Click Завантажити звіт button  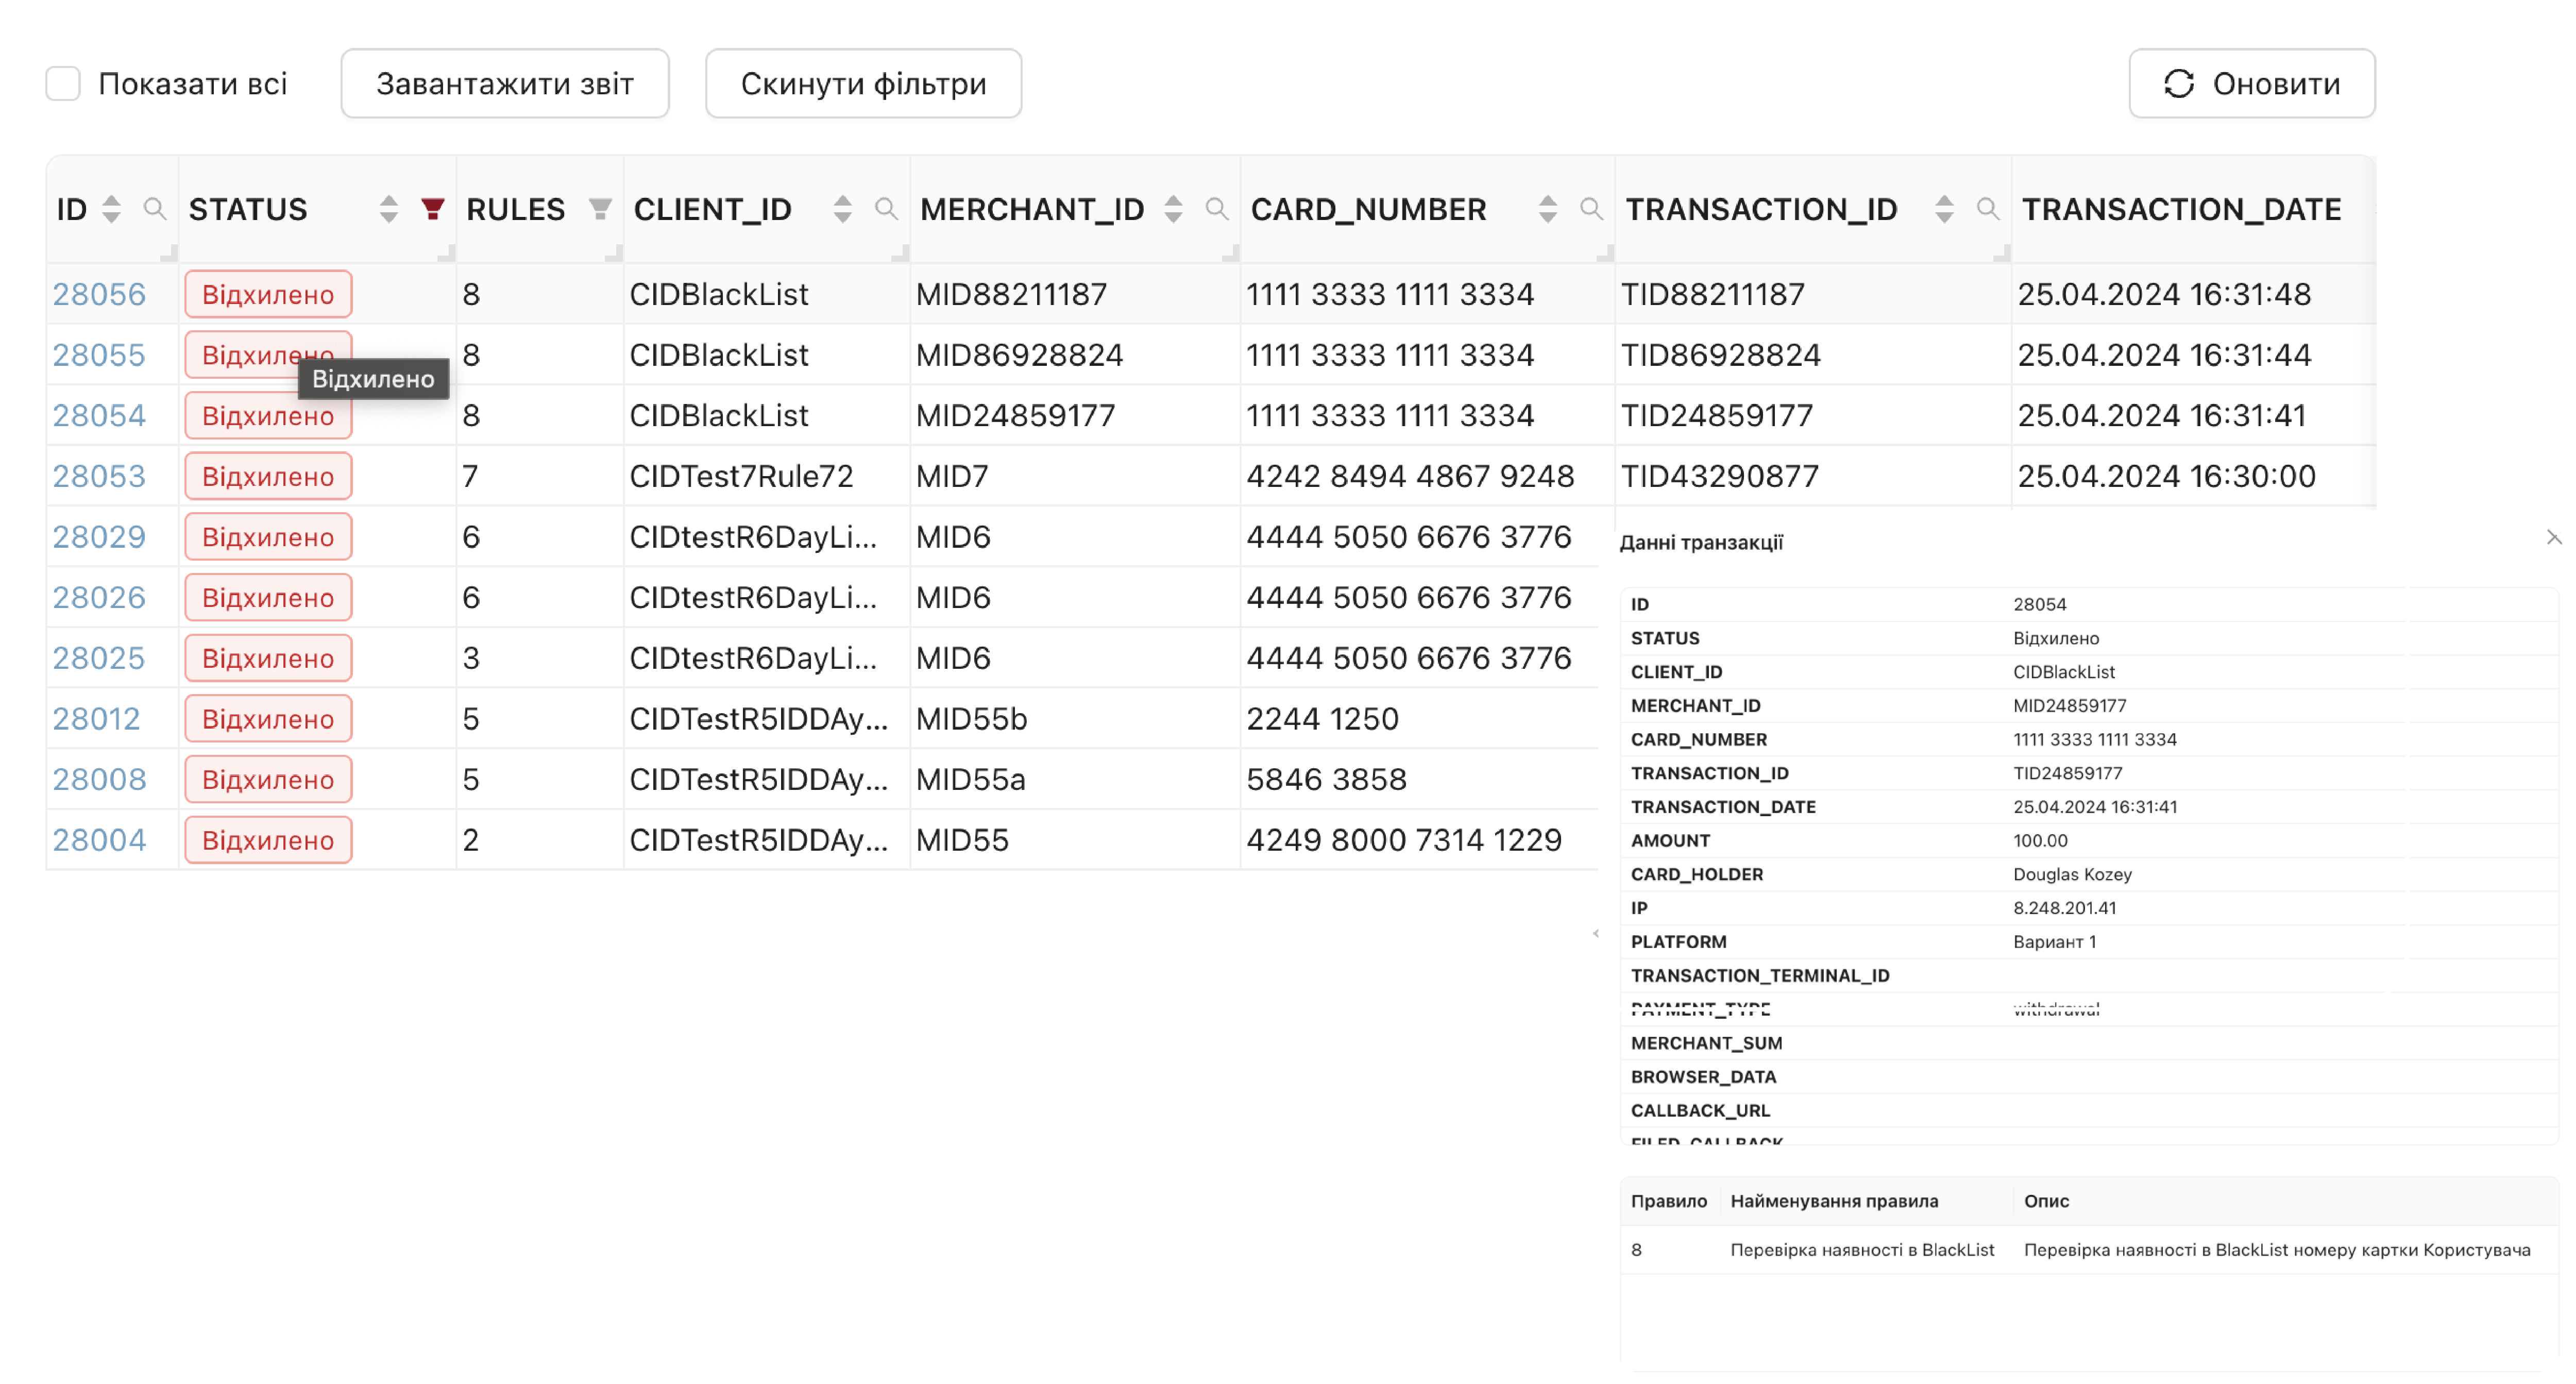(504, 84)
